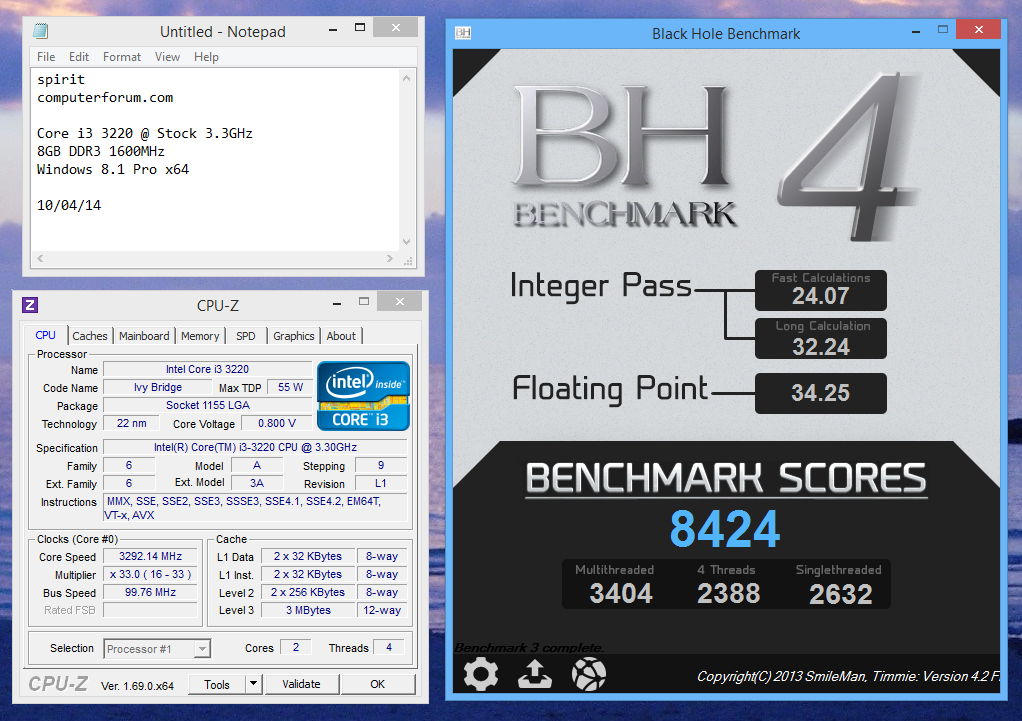1022x721 pixels.
Task: Click the Package value 'Socket 1155 LGA'
Action: pos(207,405)
